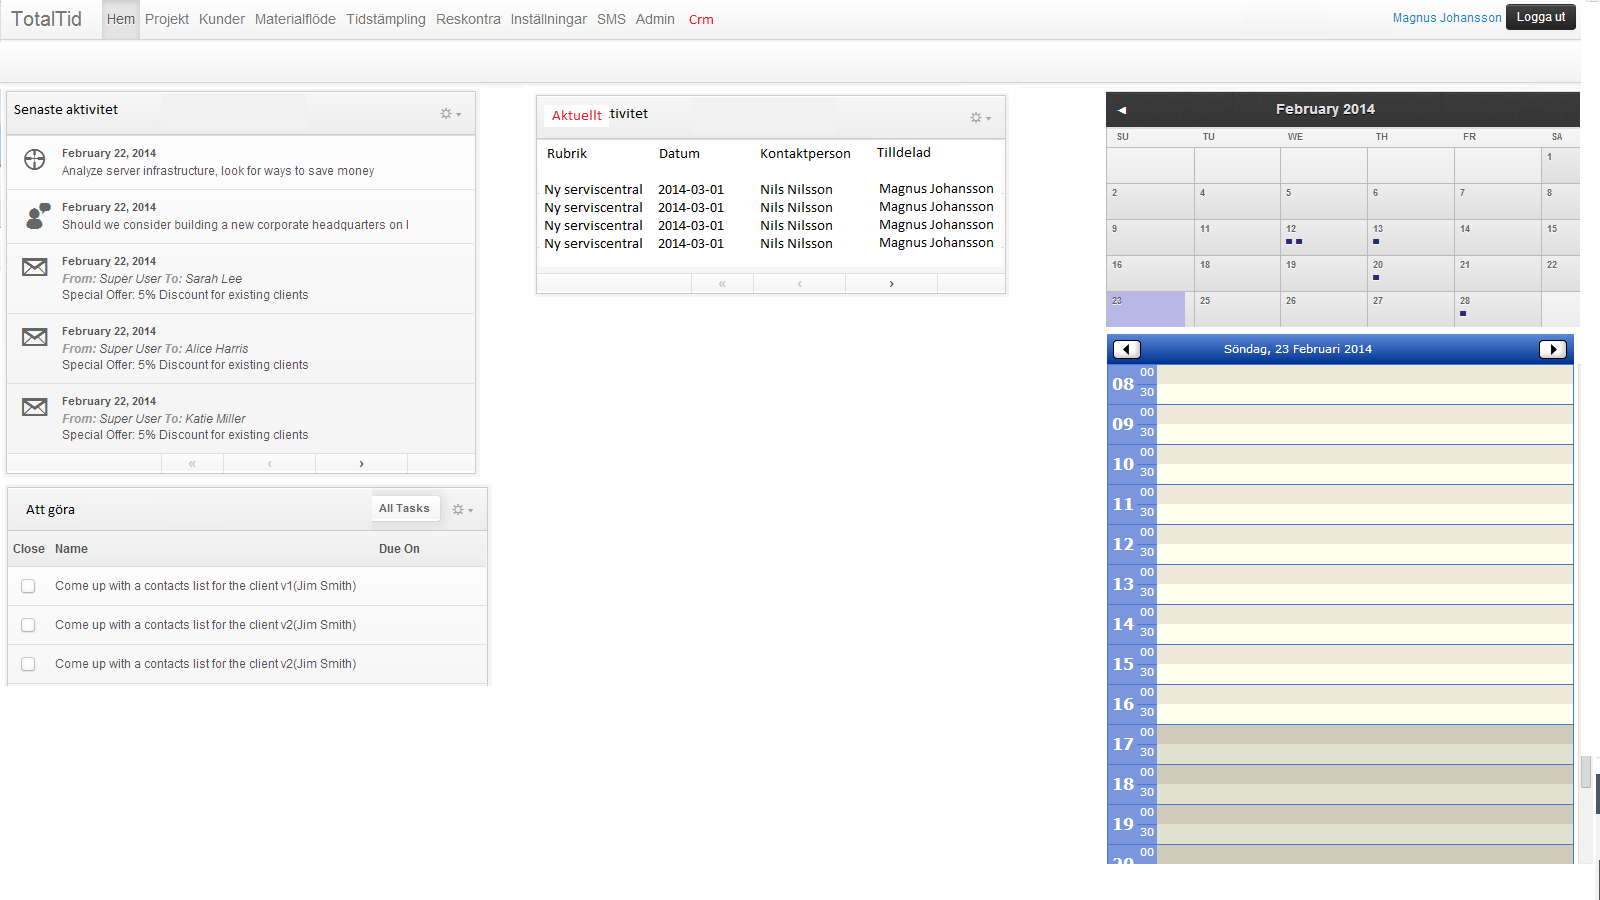The height and width of the screenshot is (900, 1600).
Task: Select February 20 in the calendar
Action: click(1409, 272)
